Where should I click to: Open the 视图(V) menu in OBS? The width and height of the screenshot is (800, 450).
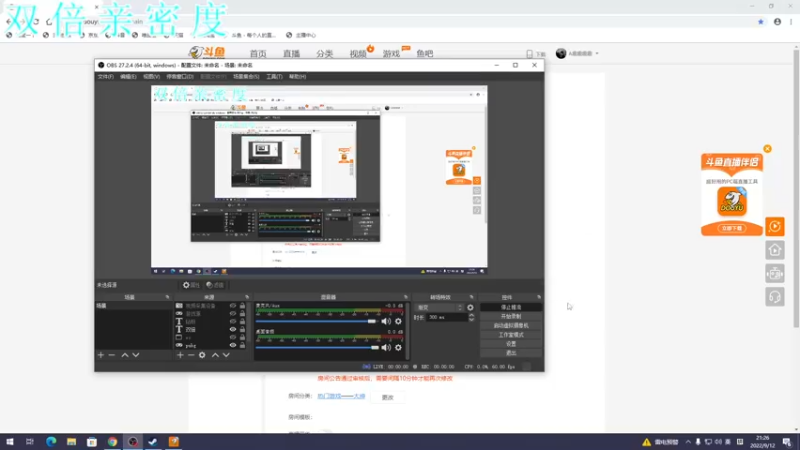pyautogui.click(x=152, y=77)
